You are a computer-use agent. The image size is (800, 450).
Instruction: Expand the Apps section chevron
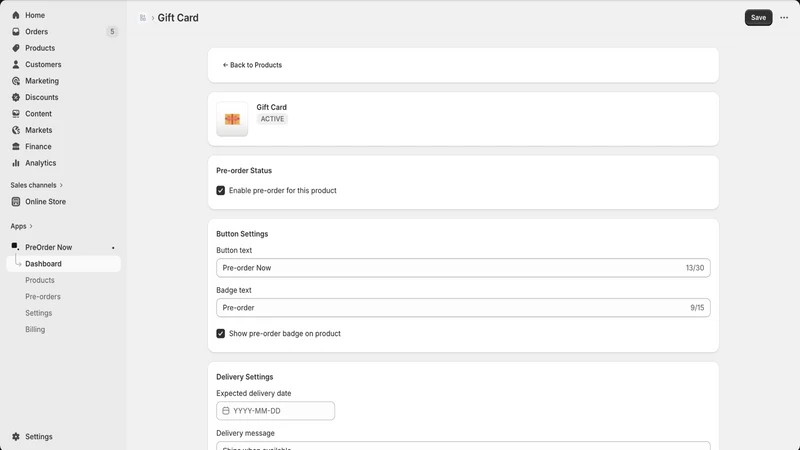[31, 226]
